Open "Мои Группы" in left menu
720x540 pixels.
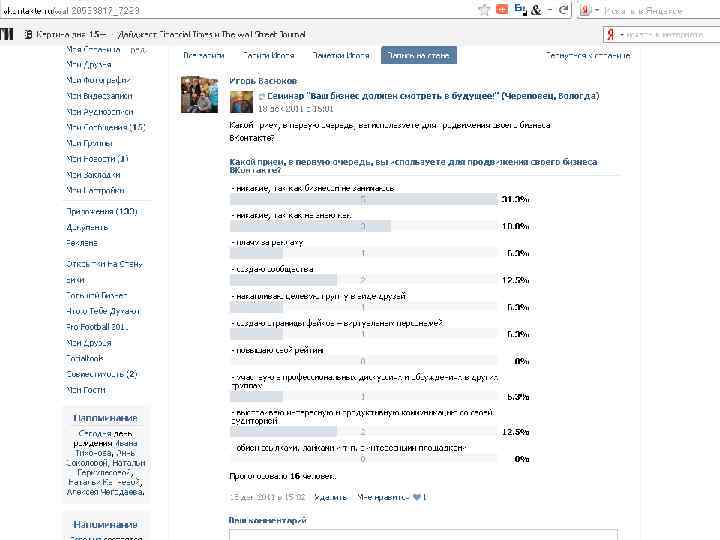click(x=89, y=143)
